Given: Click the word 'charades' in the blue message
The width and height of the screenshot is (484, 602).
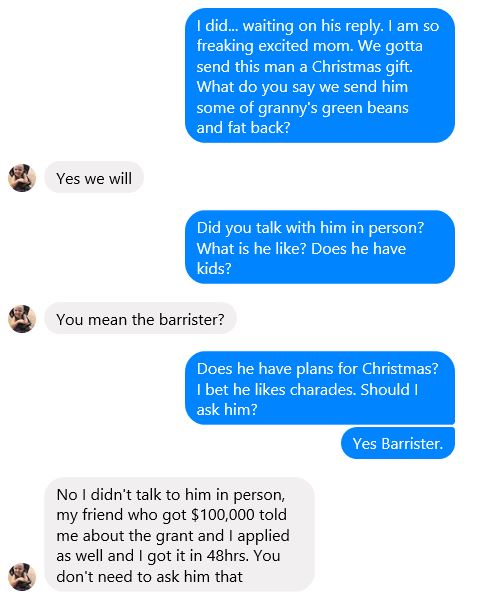Looking at the screenshot, I should pos(323,389).
